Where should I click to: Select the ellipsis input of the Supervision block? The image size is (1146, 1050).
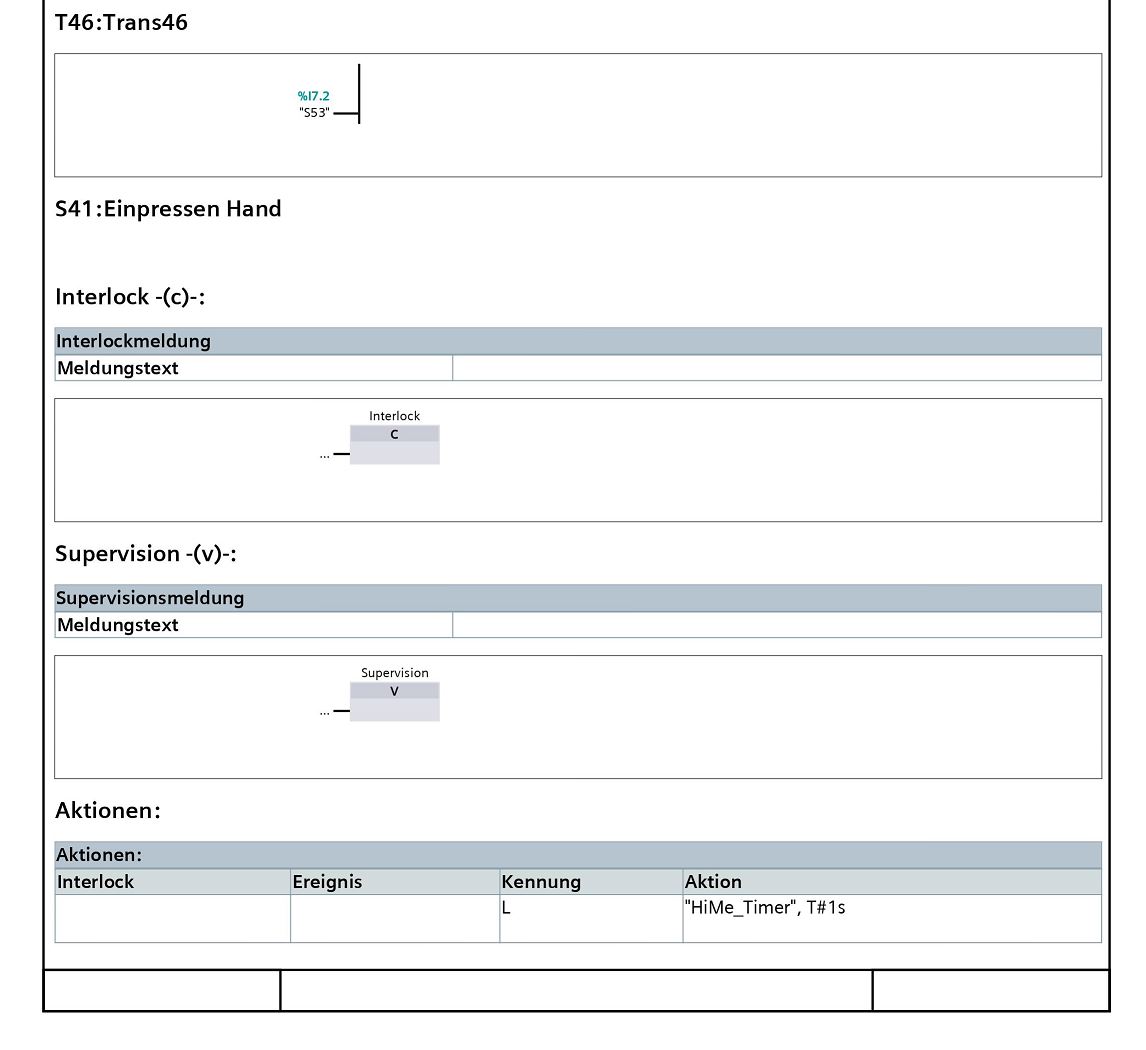(x=324, y=712)
